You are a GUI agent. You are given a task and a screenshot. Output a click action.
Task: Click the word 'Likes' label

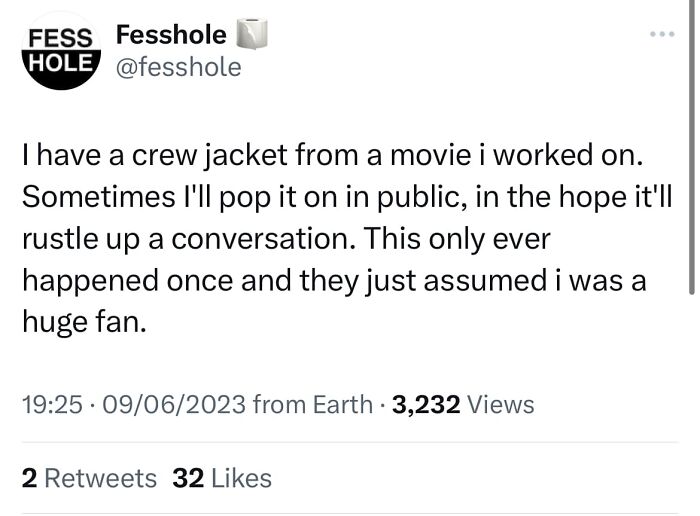[x=241, y=478]
